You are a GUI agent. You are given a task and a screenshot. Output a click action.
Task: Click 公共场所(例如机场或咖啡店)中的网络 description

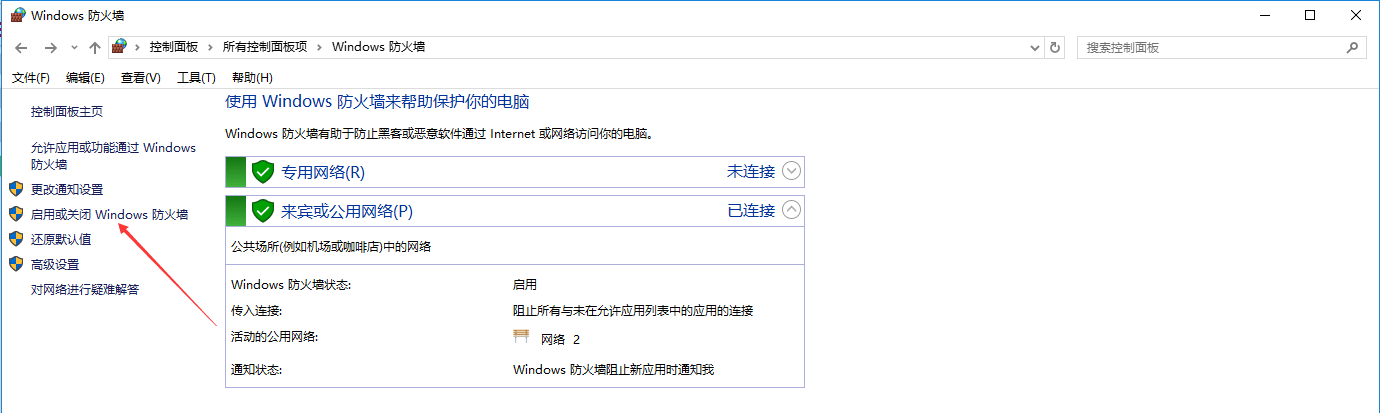pos(331,246)
